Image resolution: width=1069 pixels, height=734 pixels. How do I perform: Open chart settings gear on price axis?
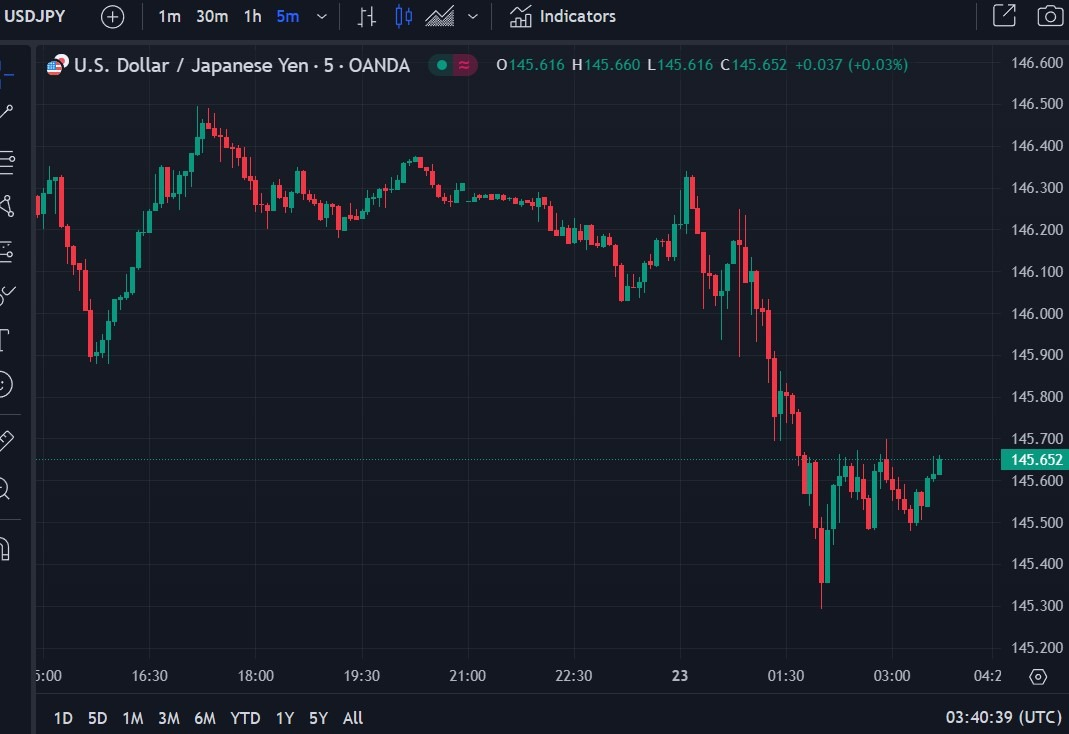tap(1038, 676)
